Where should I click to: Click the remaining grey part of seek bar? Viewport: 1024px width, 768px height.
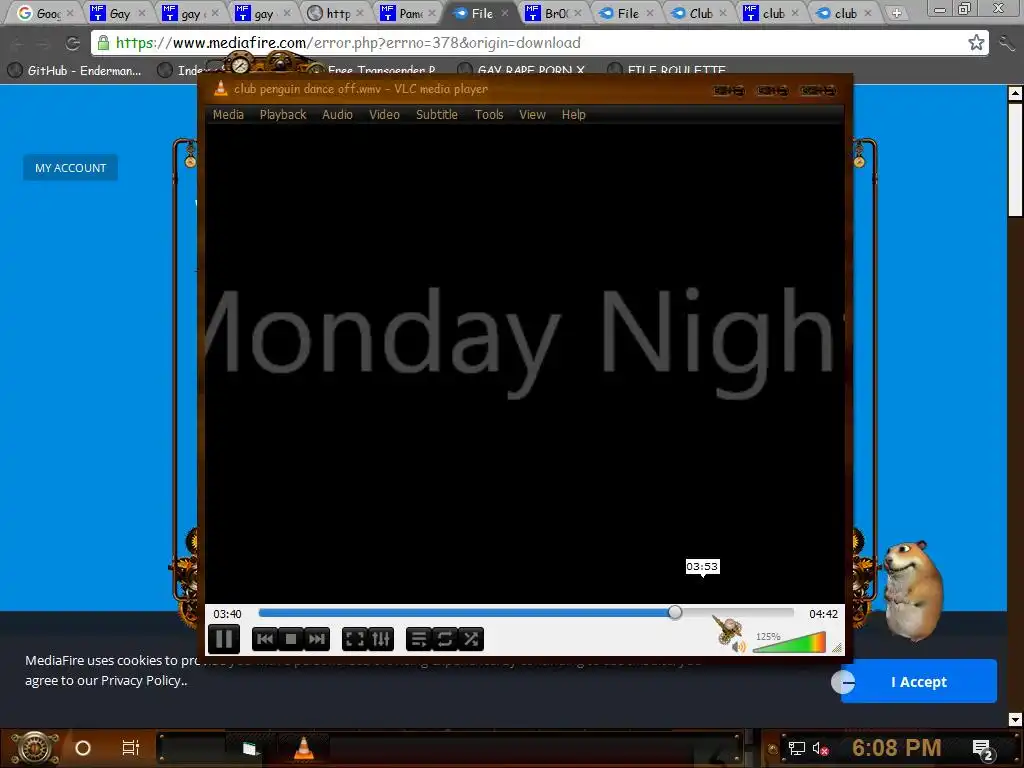738,613
